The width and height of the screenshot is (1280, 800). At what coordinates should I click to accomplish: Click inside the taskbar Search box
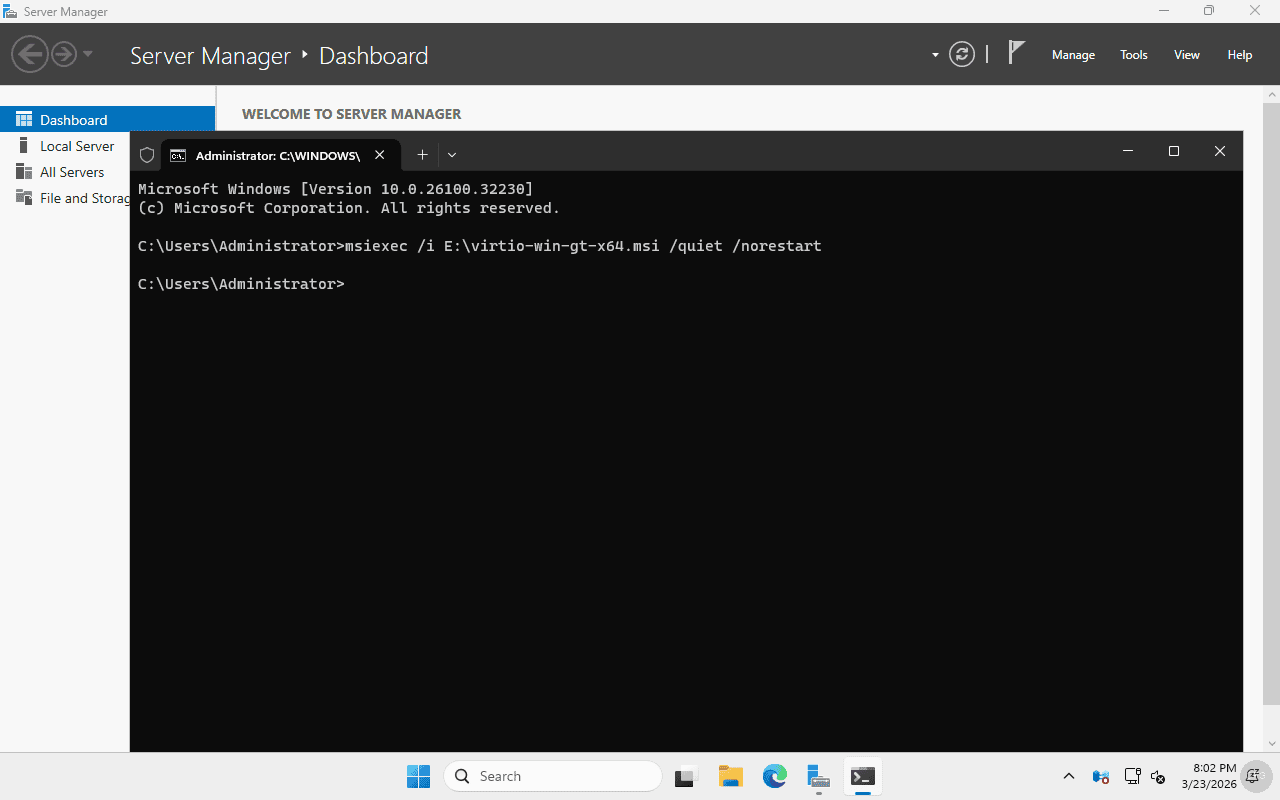point(553,776)
